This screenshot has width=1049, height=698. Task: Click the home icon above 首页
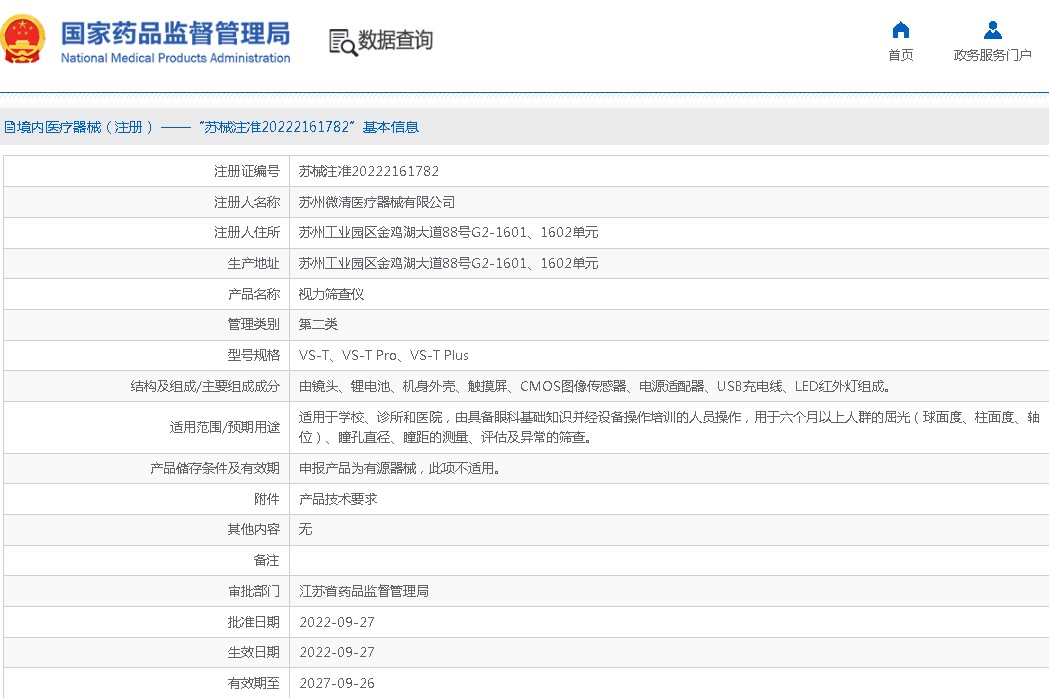(900, 29)
